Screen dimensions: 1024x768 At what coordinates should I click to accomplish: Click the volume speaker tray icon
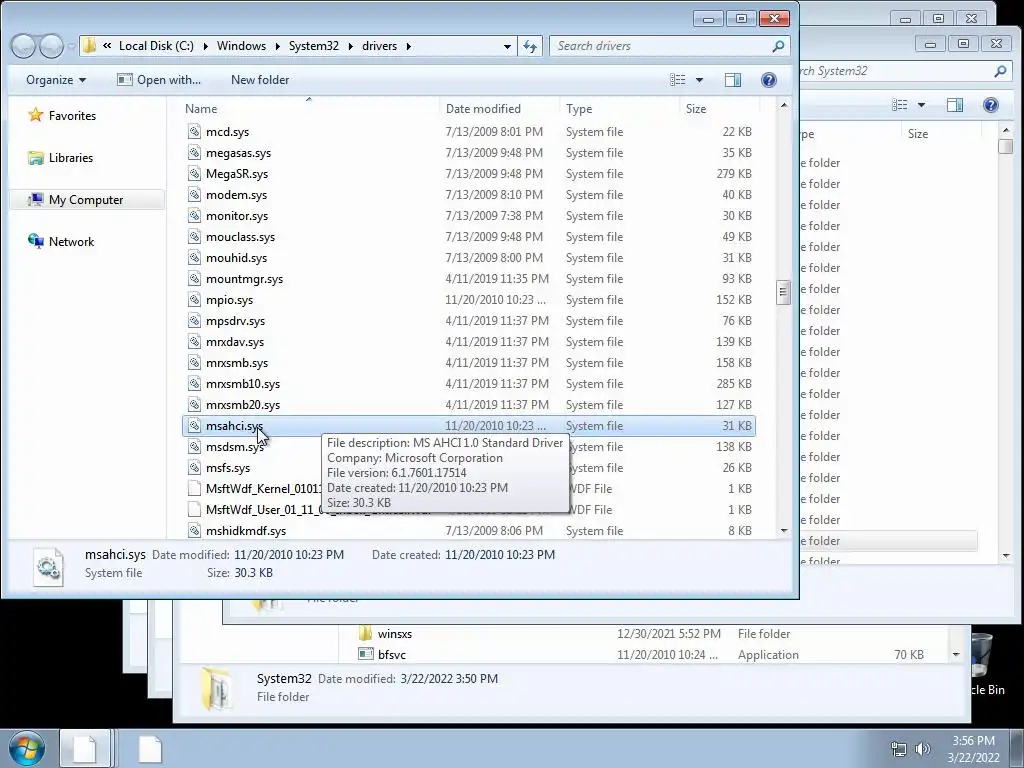pos(922,749)
